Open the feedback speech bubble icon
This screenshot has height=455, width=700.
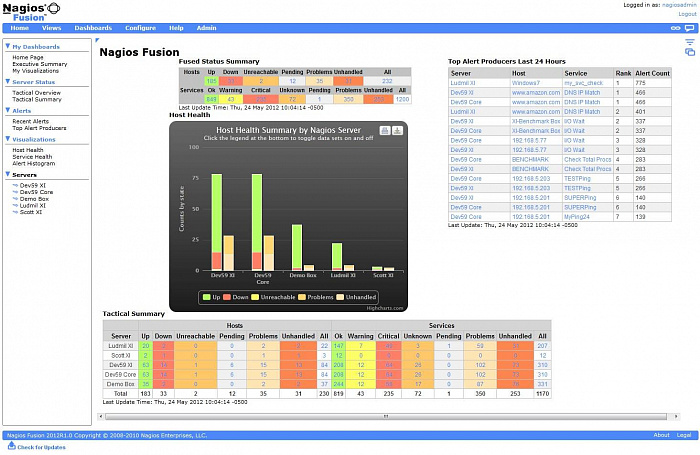click(x=690, y=28)
